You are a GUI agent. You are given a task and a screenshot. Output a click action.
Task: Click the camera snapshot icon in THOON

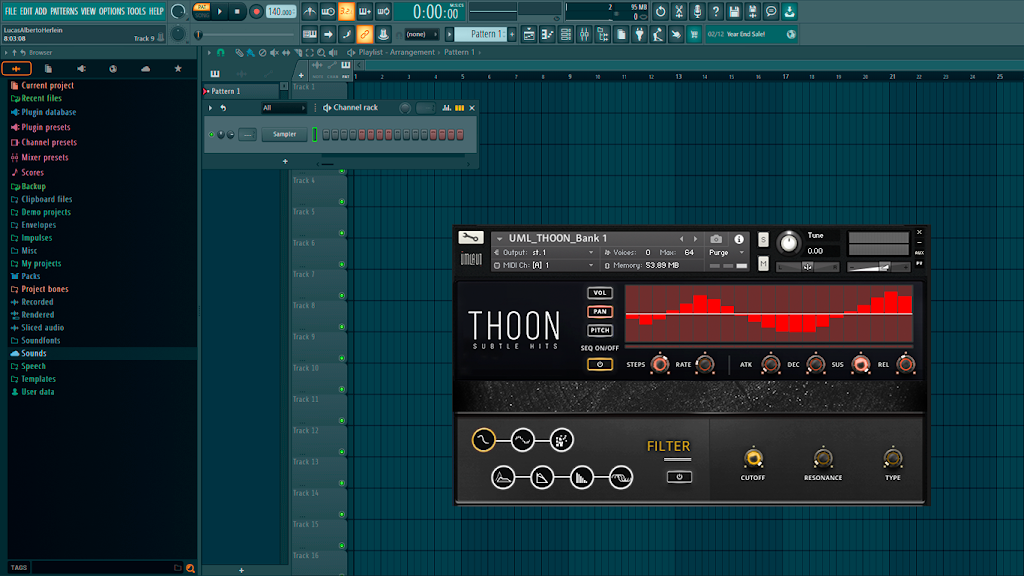(x=716, y=239)
